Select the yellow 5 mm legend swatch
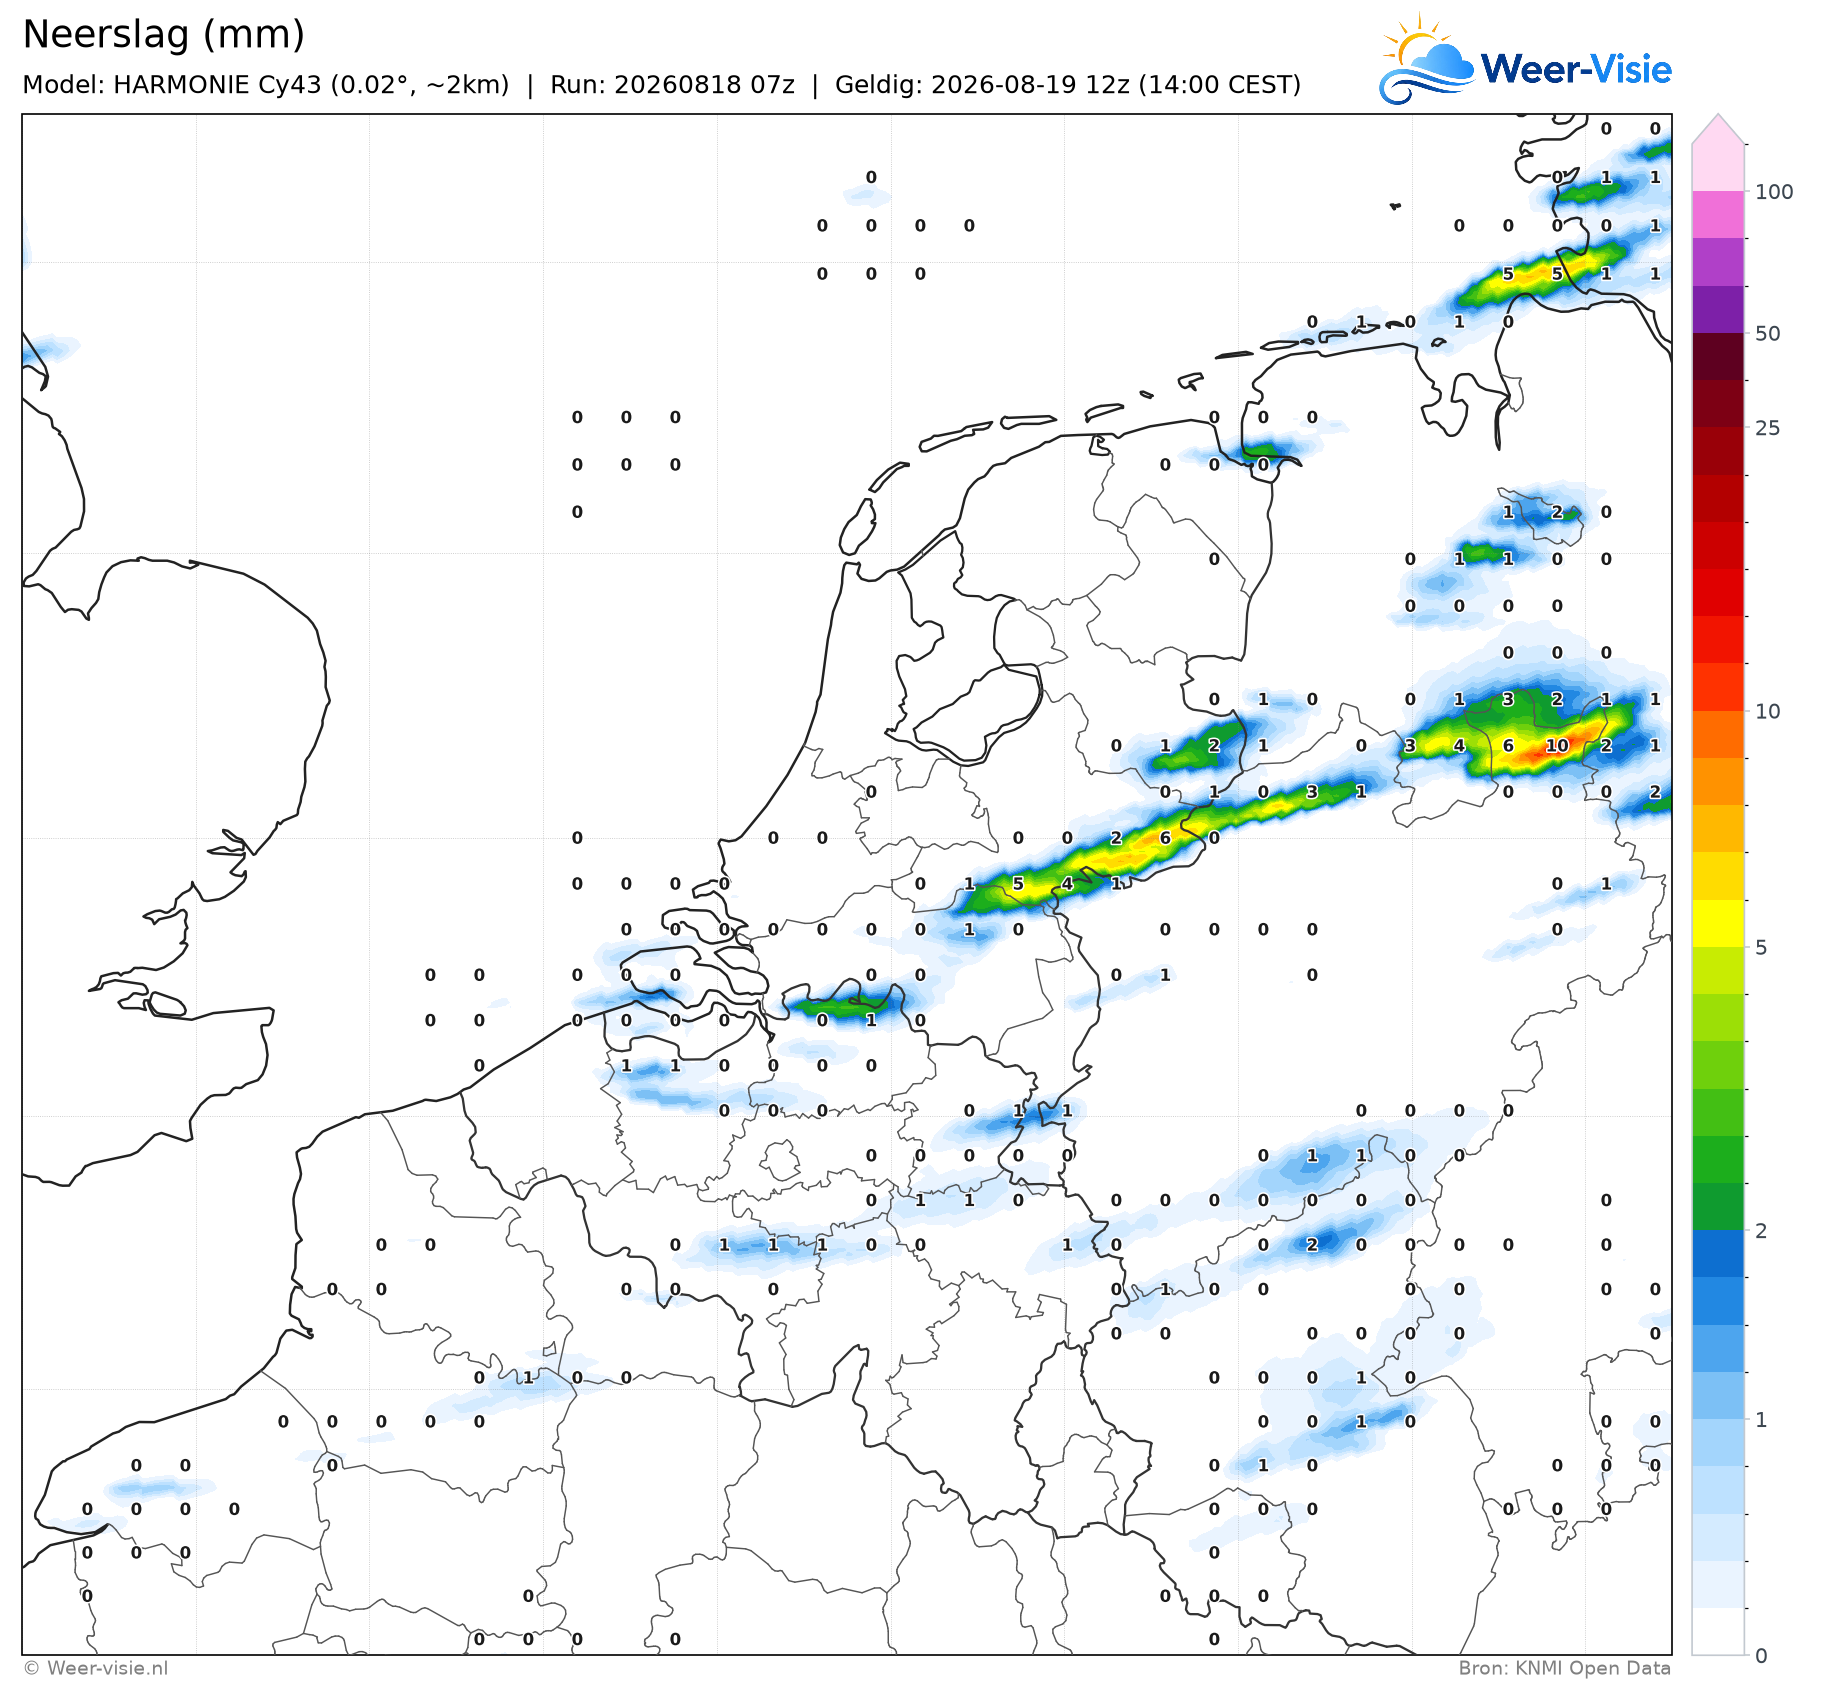 pyautogui.click(x=1718, y=923)
